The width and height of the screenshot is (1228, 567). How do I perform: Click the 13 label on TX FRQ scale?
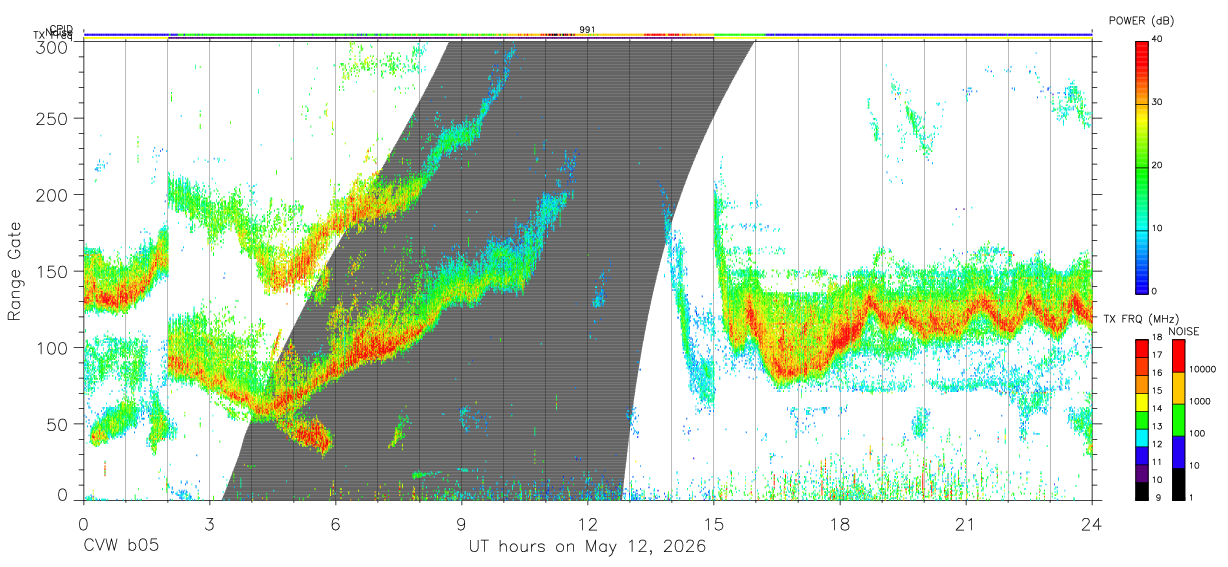point(1158,426)
